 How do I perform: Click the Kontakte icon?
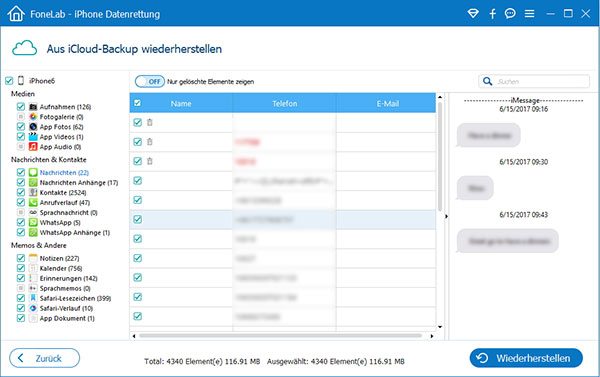point(33,192)
